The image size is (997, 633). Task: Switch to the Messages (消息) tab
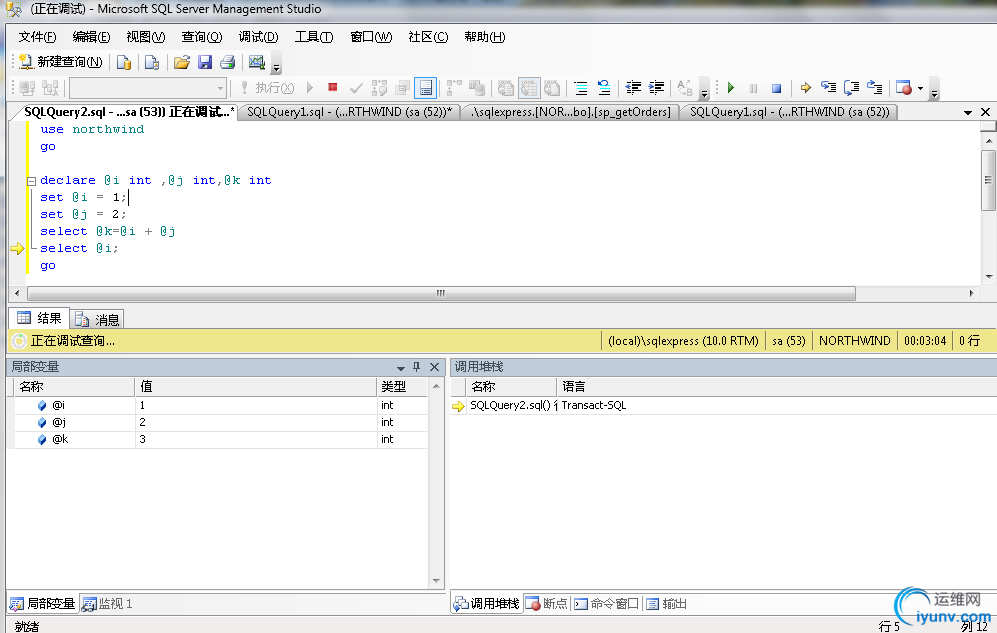pos(97,319)
